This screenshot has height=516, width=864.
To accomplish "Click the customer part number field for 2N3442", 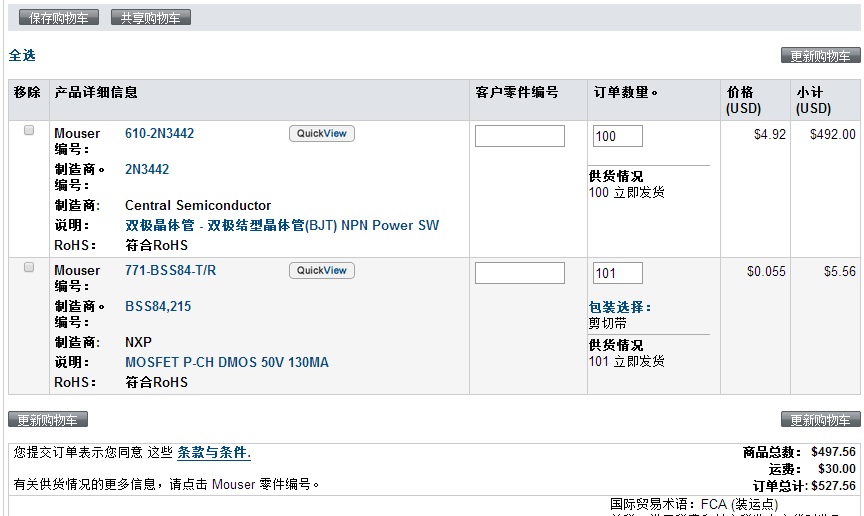I will [519, 136].
